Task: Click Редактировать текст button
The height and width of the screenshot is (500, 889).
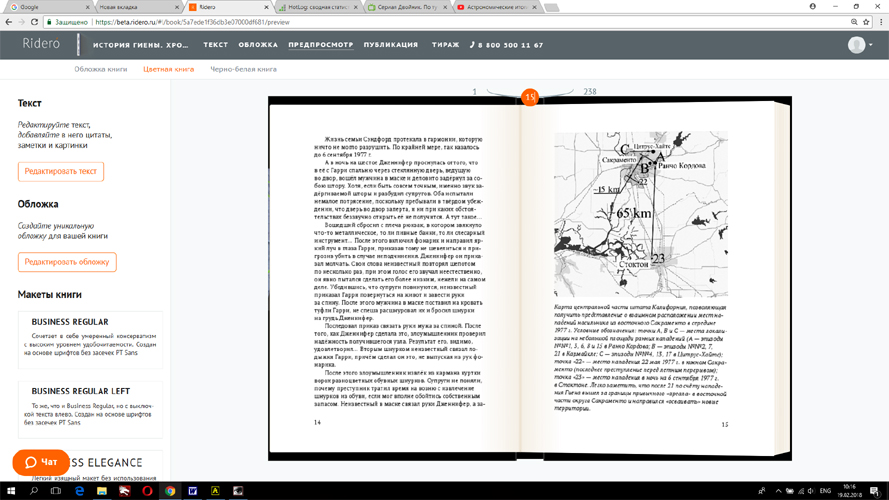Action: pos(61,171)
